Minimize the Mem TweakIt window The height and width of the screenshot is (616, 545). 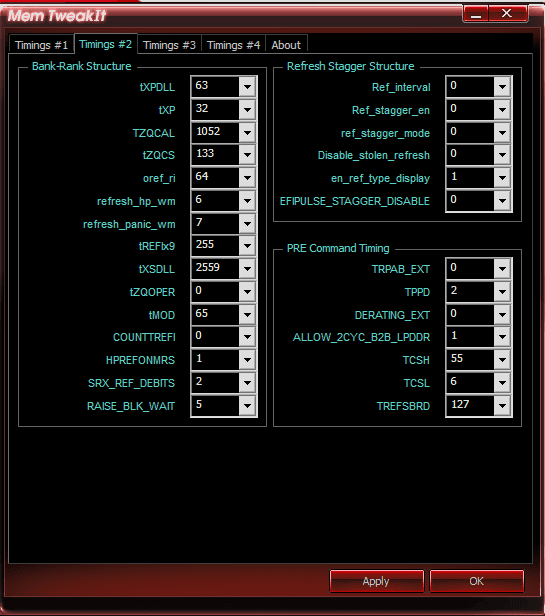pyautogui.click(x=476, y=14)
